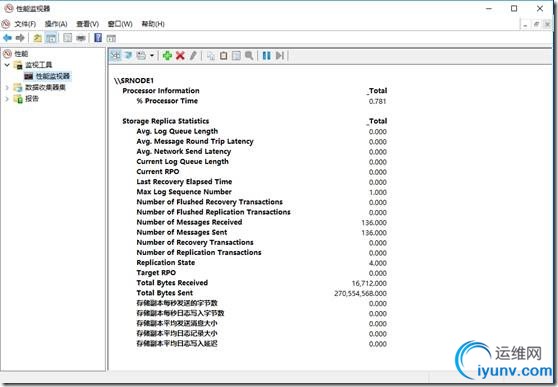Open the 操作(A) menu
Image resolution: width=558 pixels, height=387 pixels.
(56, 24)
